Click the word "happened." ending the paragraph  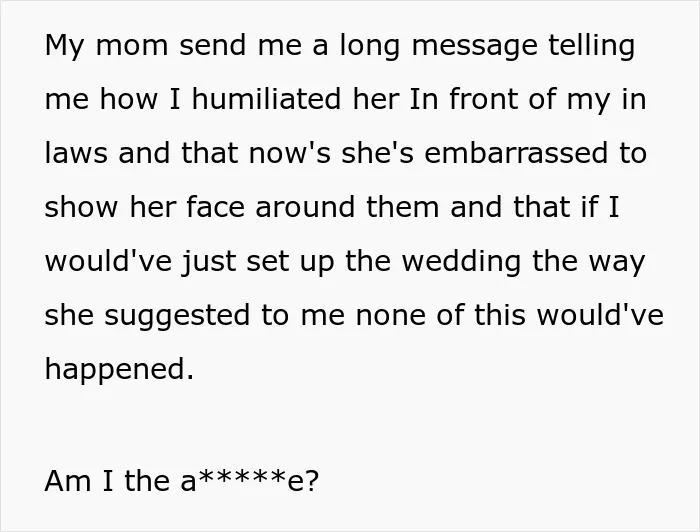(120, 370)
